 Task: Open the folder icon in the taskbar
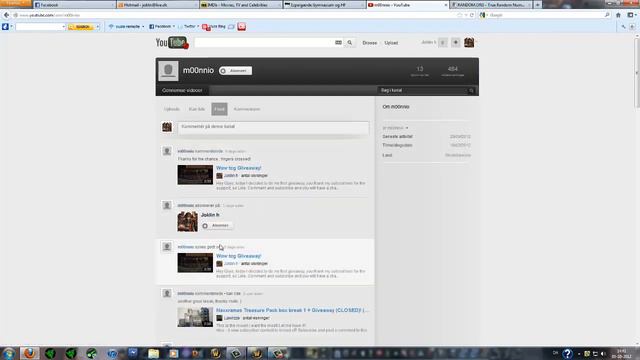pos(153,353)
